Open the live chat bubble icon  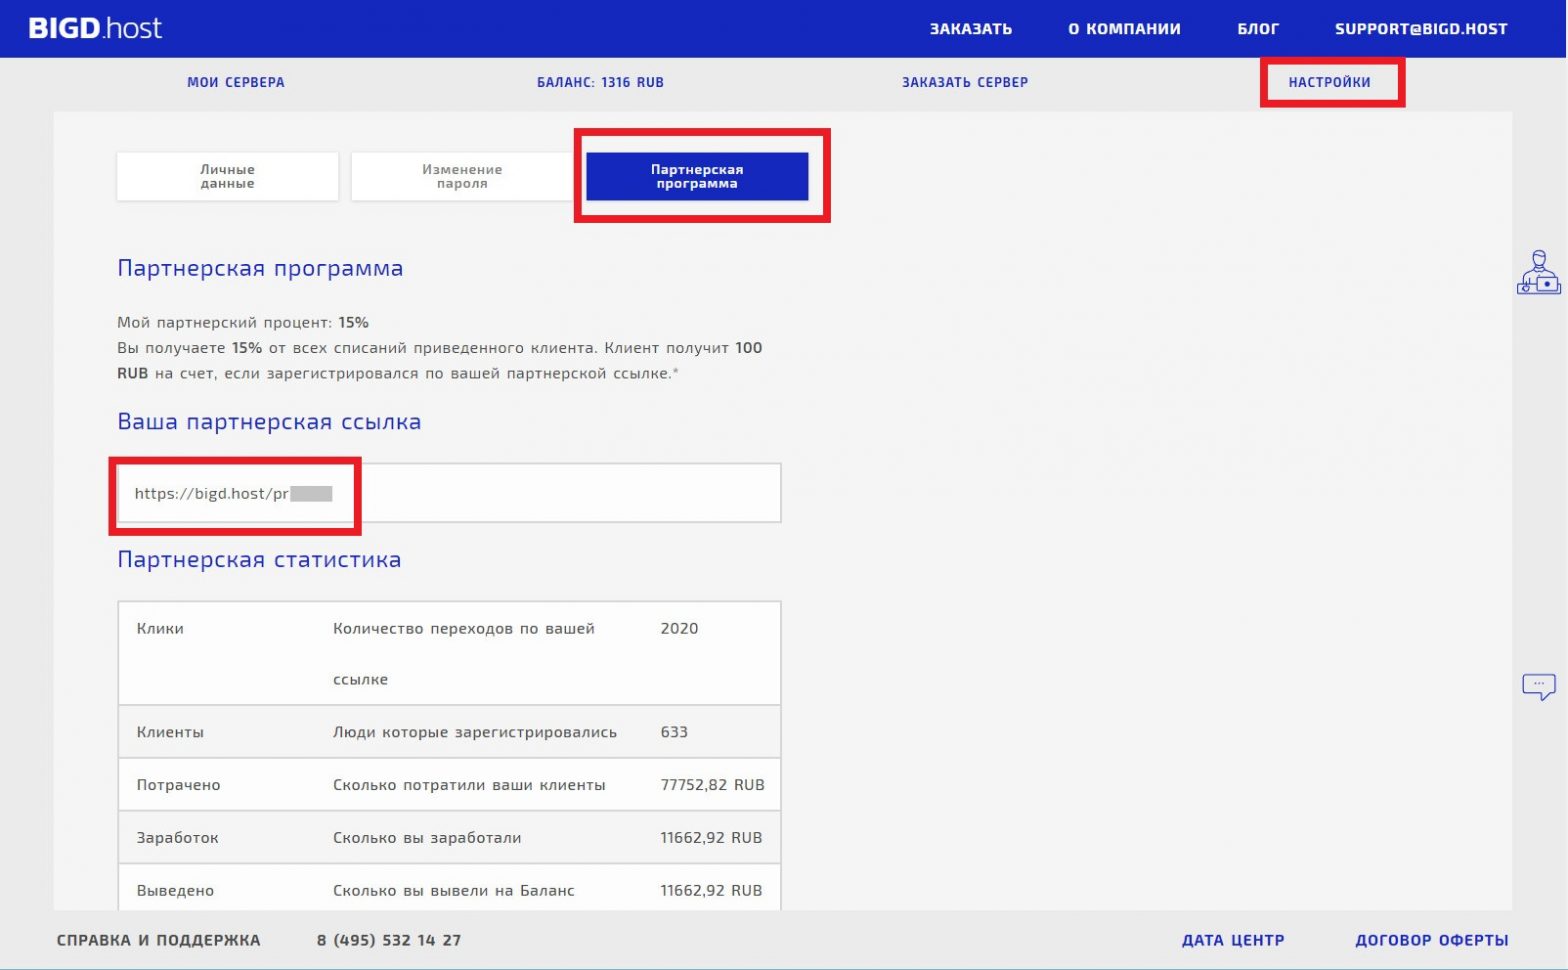tap(1538, 686)
